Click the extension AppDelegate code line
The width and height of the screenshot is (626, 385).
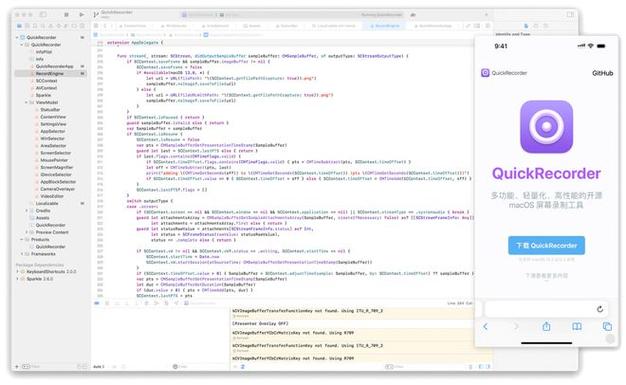[x=135, y=42]
